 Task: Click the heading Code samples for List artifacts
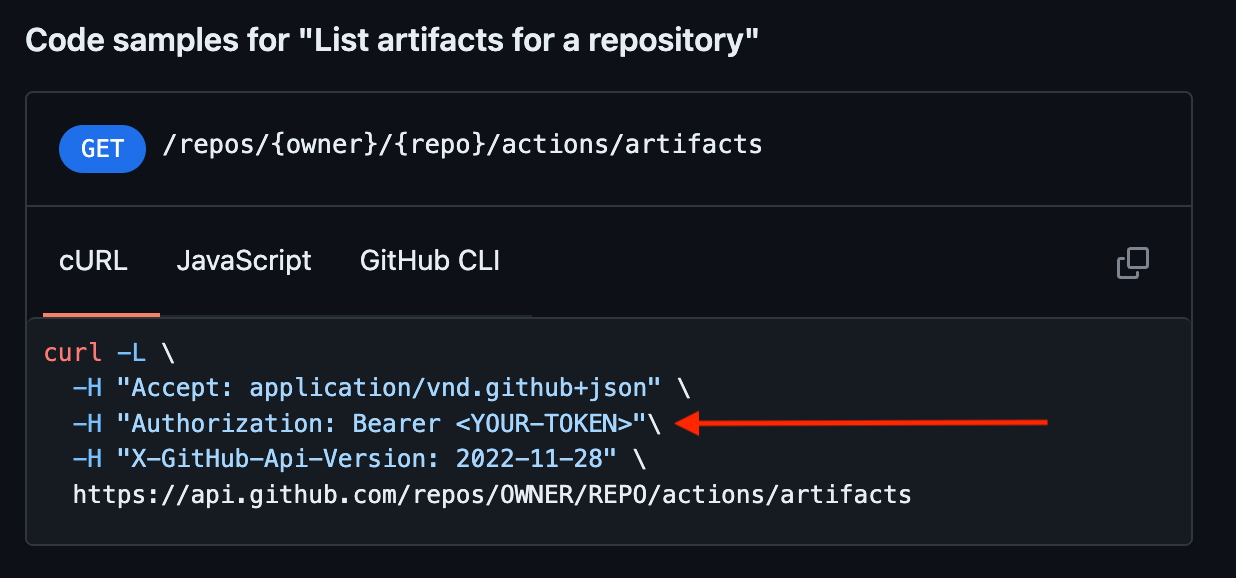tap(391, 40)
